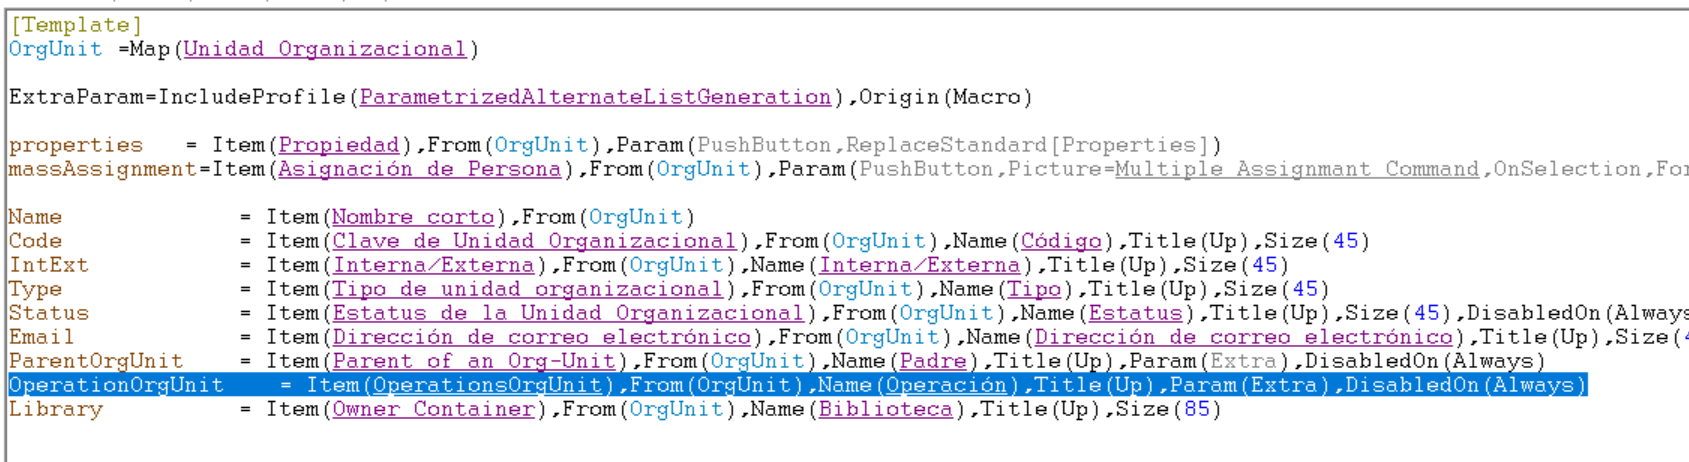Viewport: 1689px width, 462px height.
Task: Click 'OnSelection' in massAssignment line
Action: point(1567,169)
